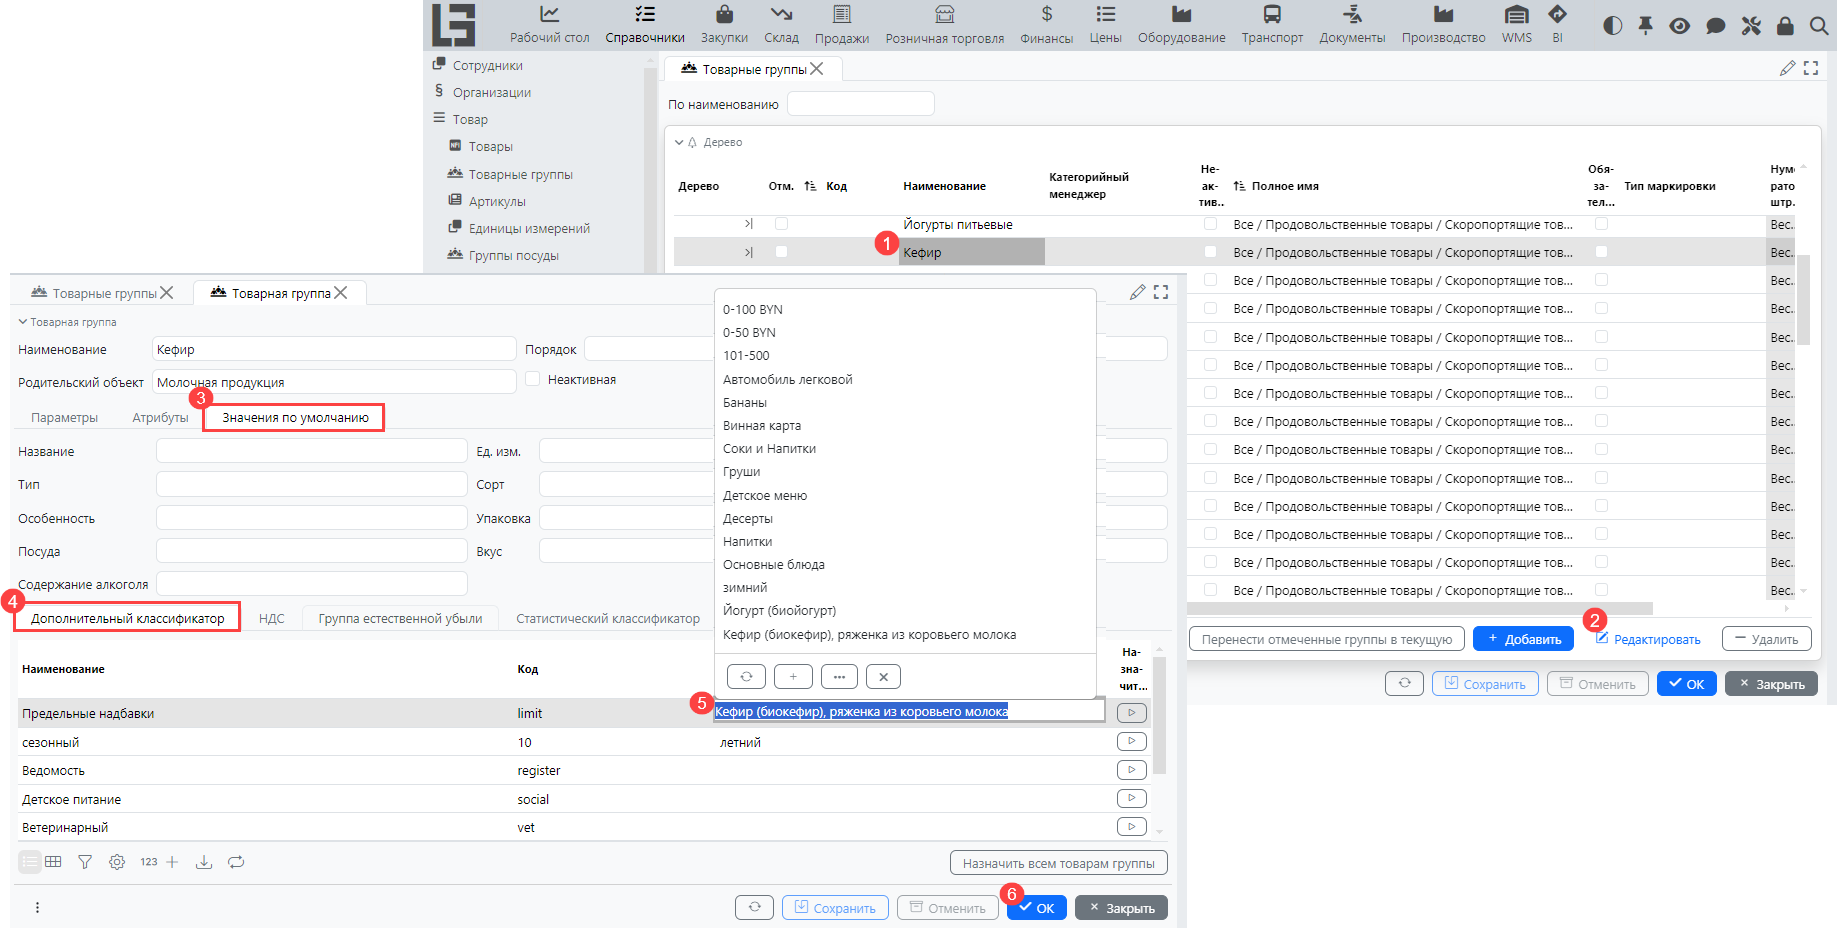Switch to the Атрибуты tab
Image resolution: width=1837 pixels, height=928 pixels.
[x=160, y=418]
